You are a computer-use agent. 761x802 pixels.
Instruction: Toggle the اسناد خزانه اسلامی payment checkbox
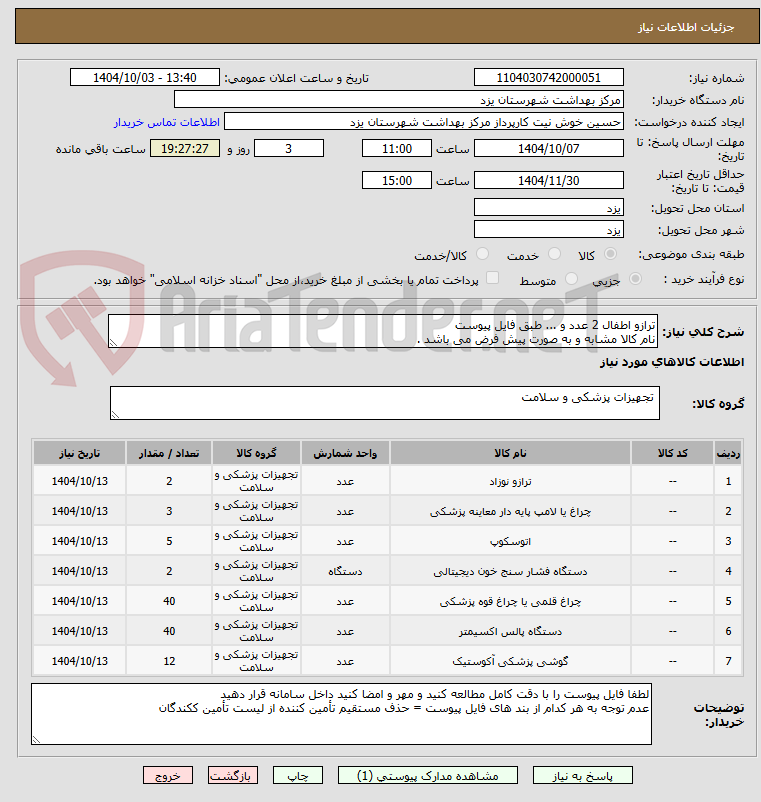click(493, 278)
